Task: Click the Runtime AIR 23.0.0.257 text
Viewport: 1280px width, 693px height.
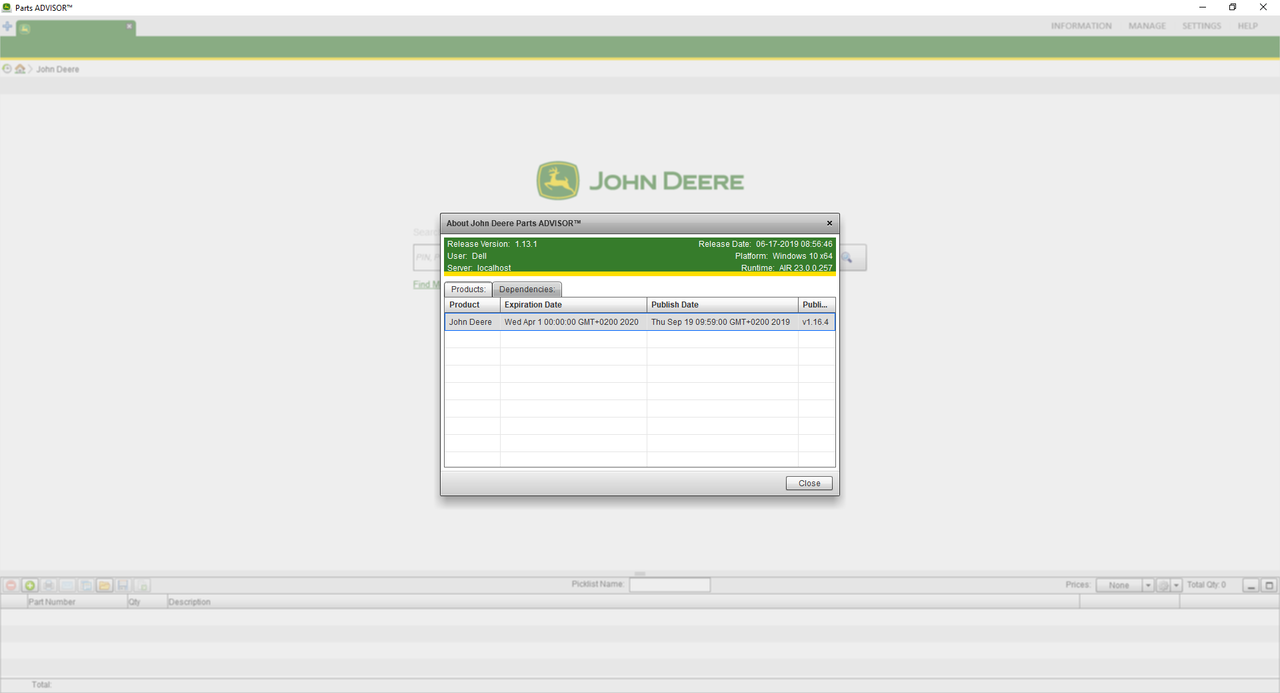Action: pyautogui.click(x=786, y=268)
